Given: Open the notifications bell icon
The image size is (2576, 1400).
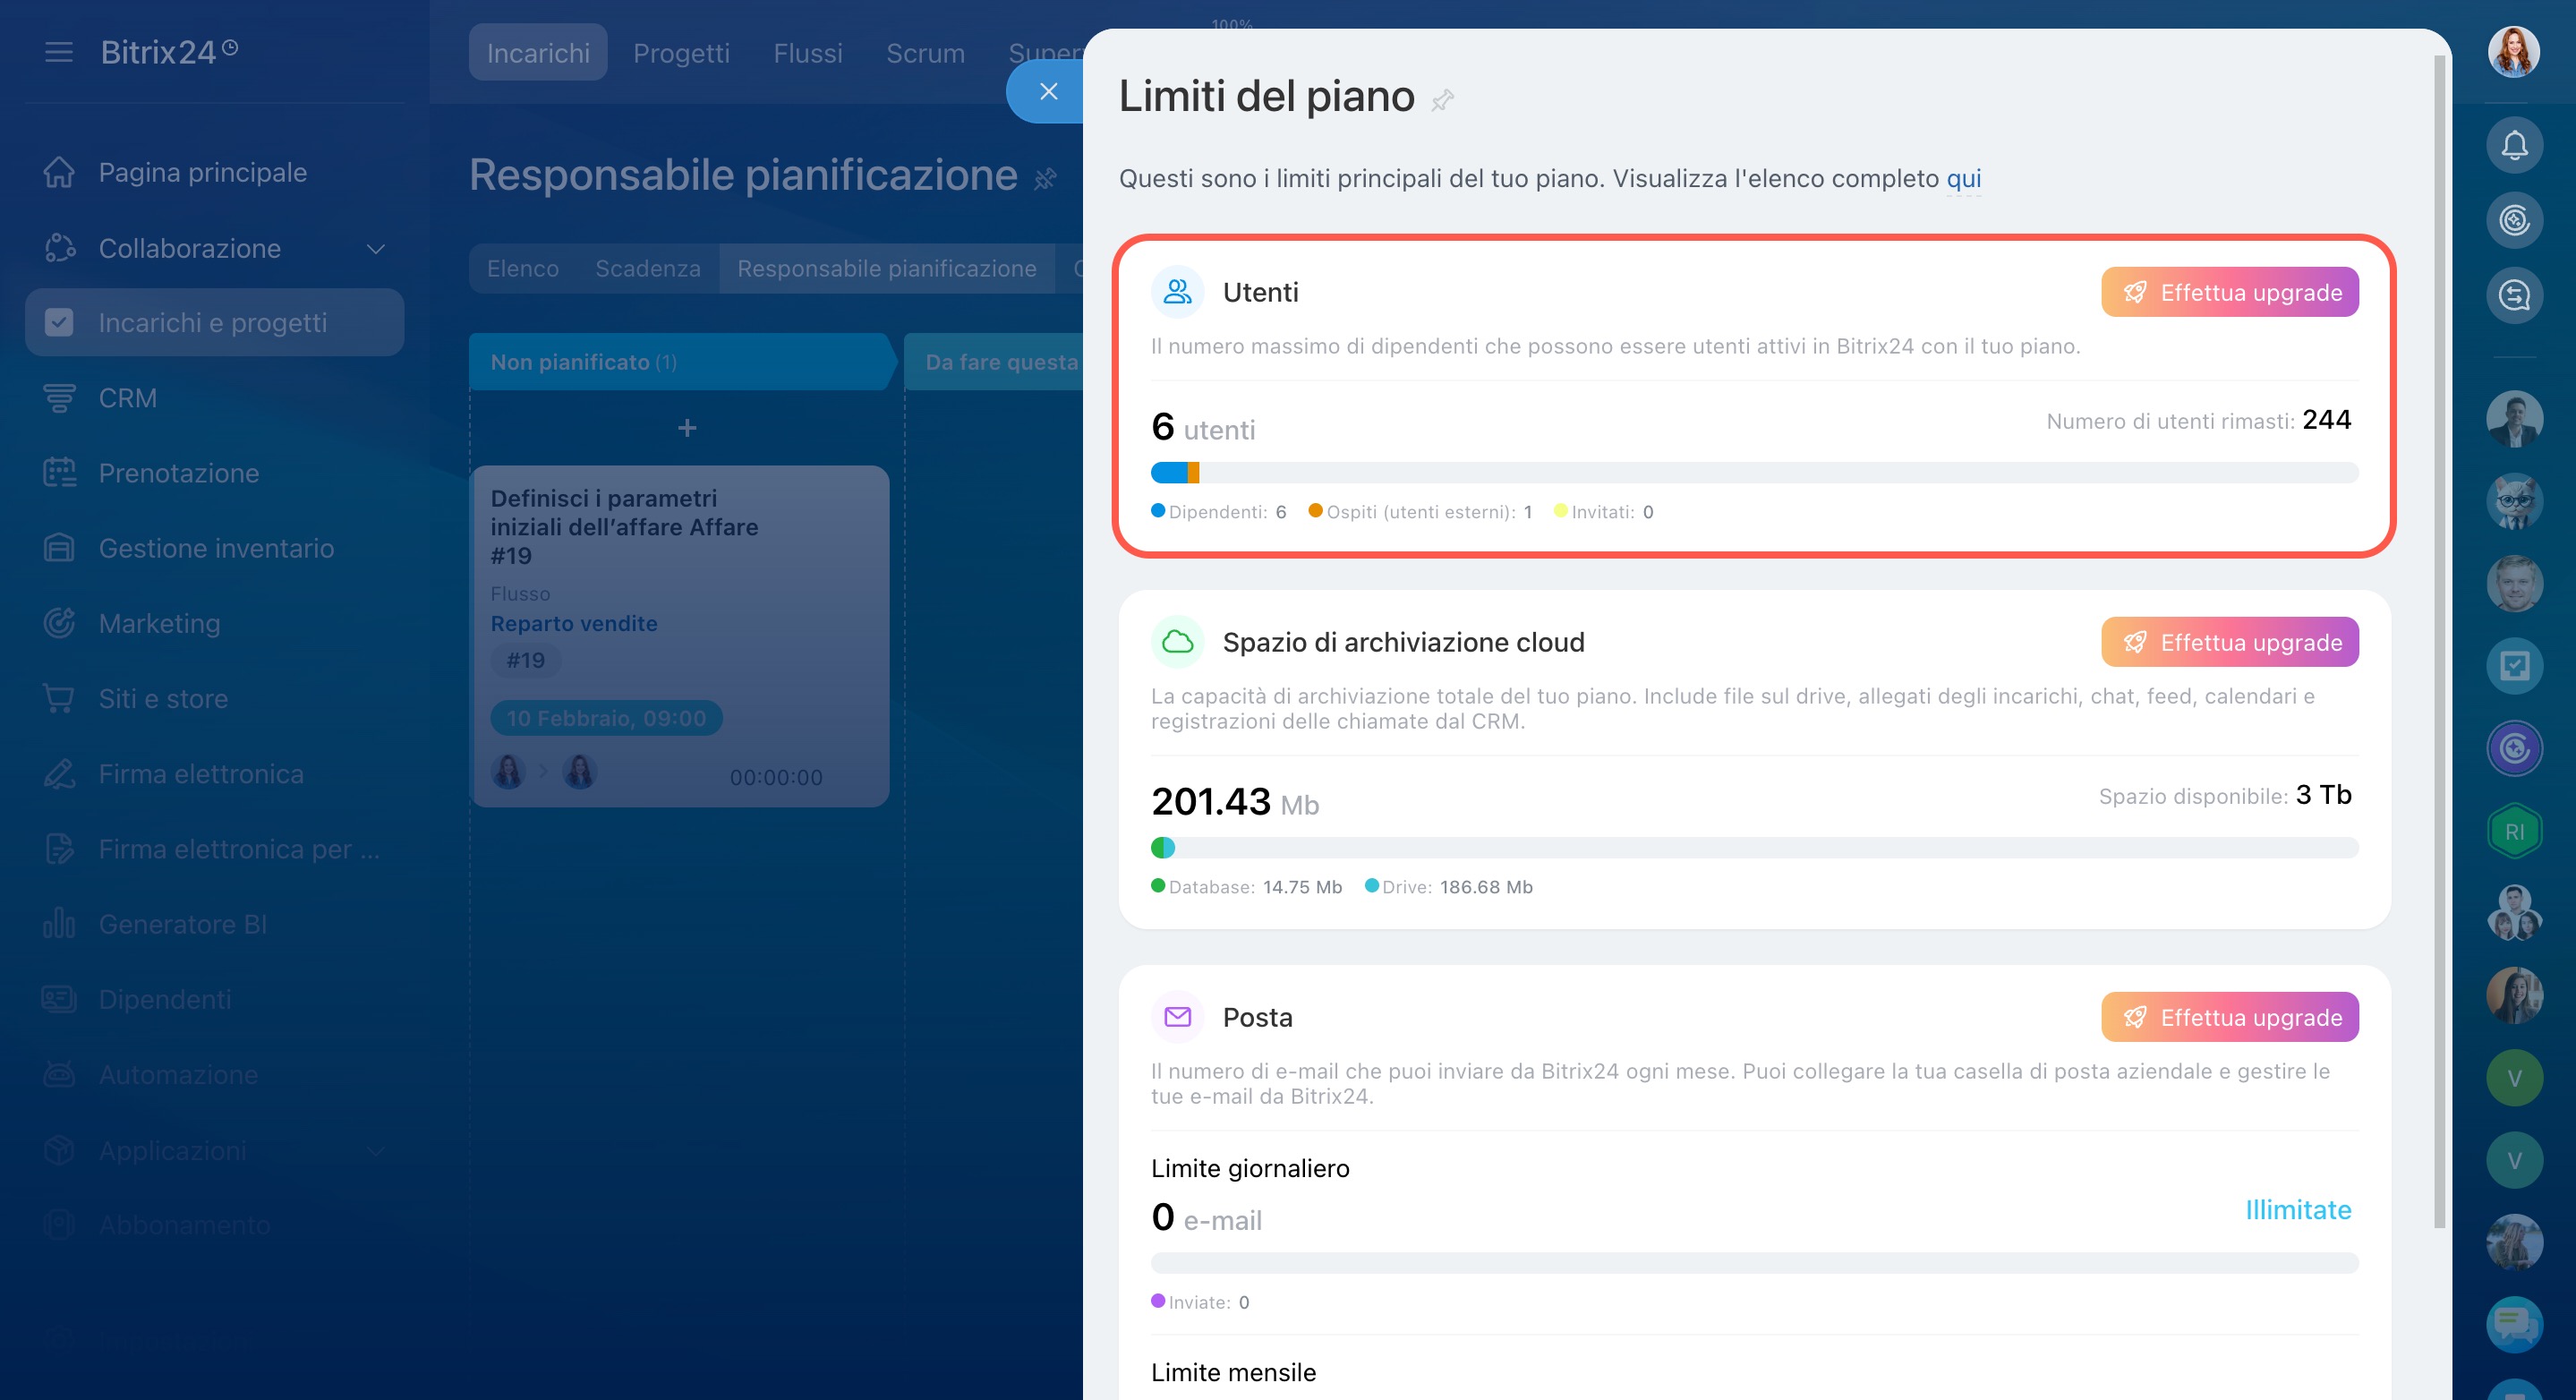Looking at the screenshot, I should (x=2514, y=146).
